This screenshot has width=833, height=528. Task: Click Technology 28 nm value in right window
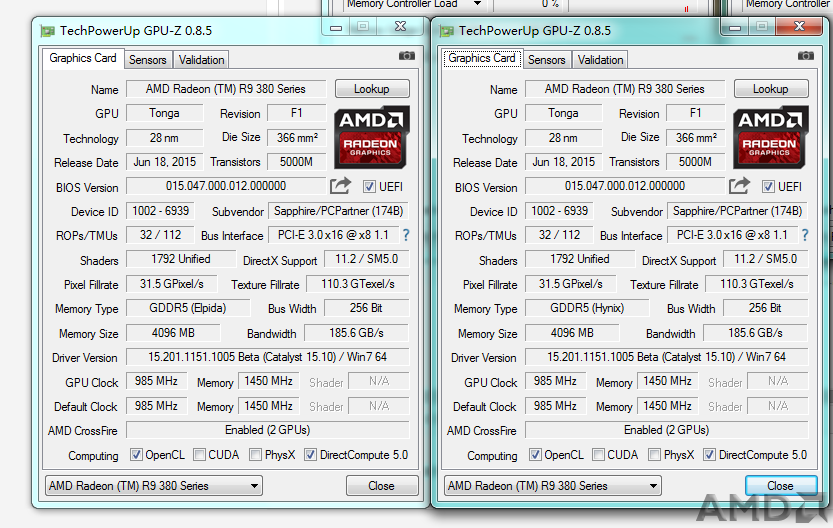pyautogui.click(x=563, y=138)
